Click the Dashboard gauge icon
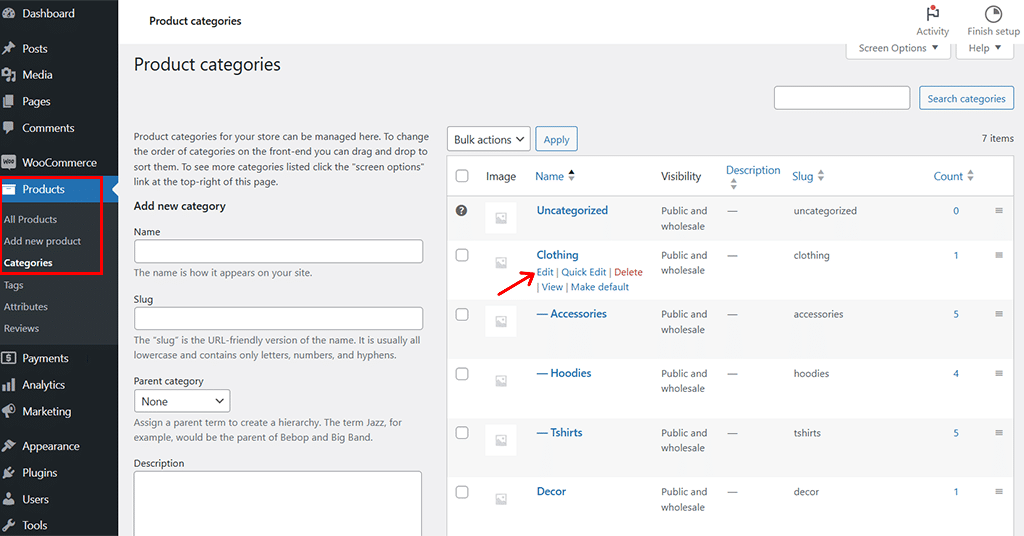Viewport: 1024px width, 536px height. pyautogui.click(x=8, y=13)
